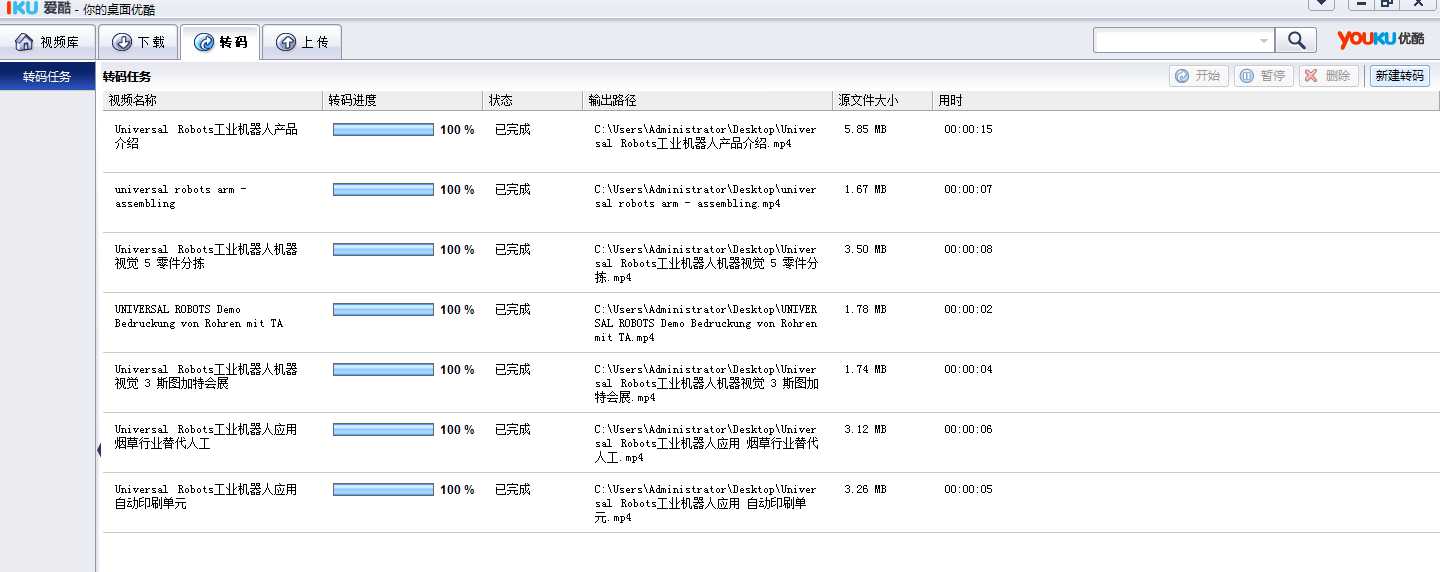
Task: Select the 自动印刷单元 video row
Action: [x=771, y=502]
